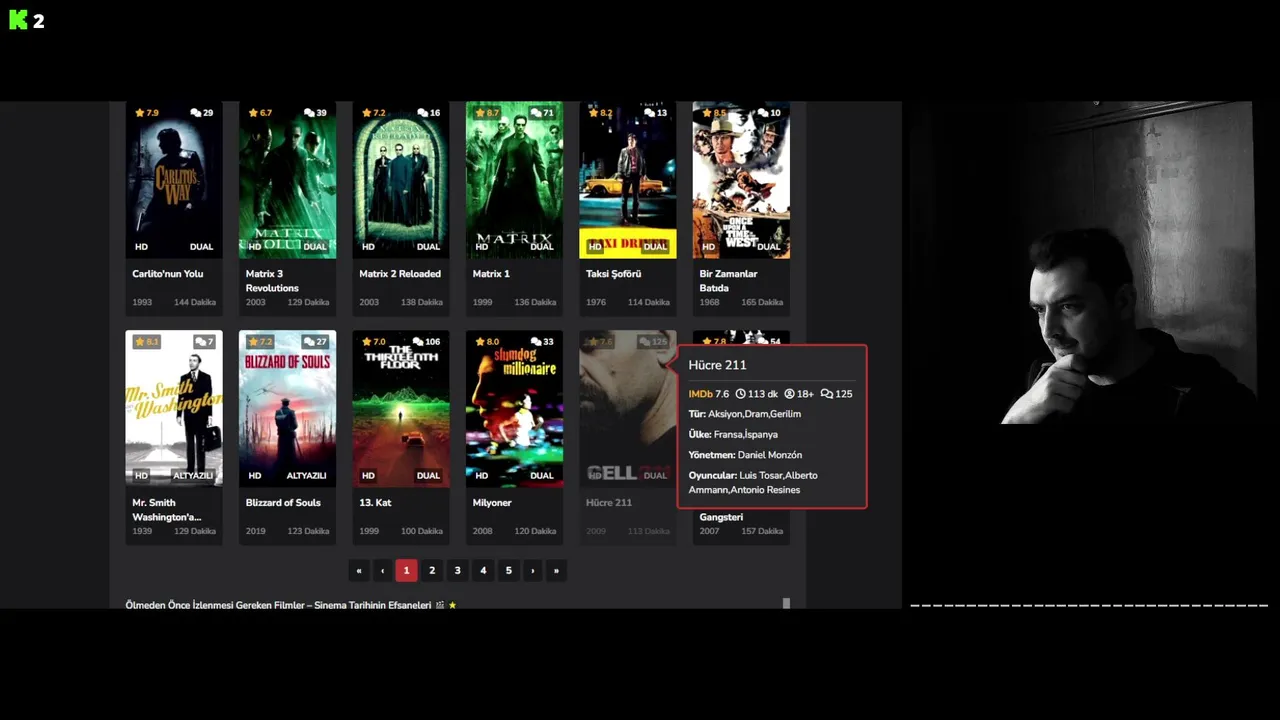Click star rating 8.0 on Slumdog Millionaire
This screenshot has height=720, width=1280.
487,342
